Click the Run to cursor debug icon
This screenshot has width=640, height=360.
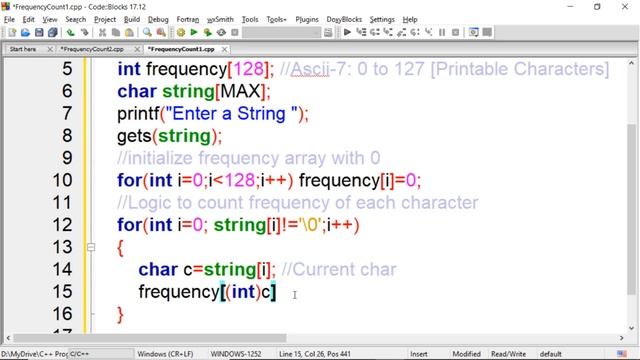coord(361,32)
